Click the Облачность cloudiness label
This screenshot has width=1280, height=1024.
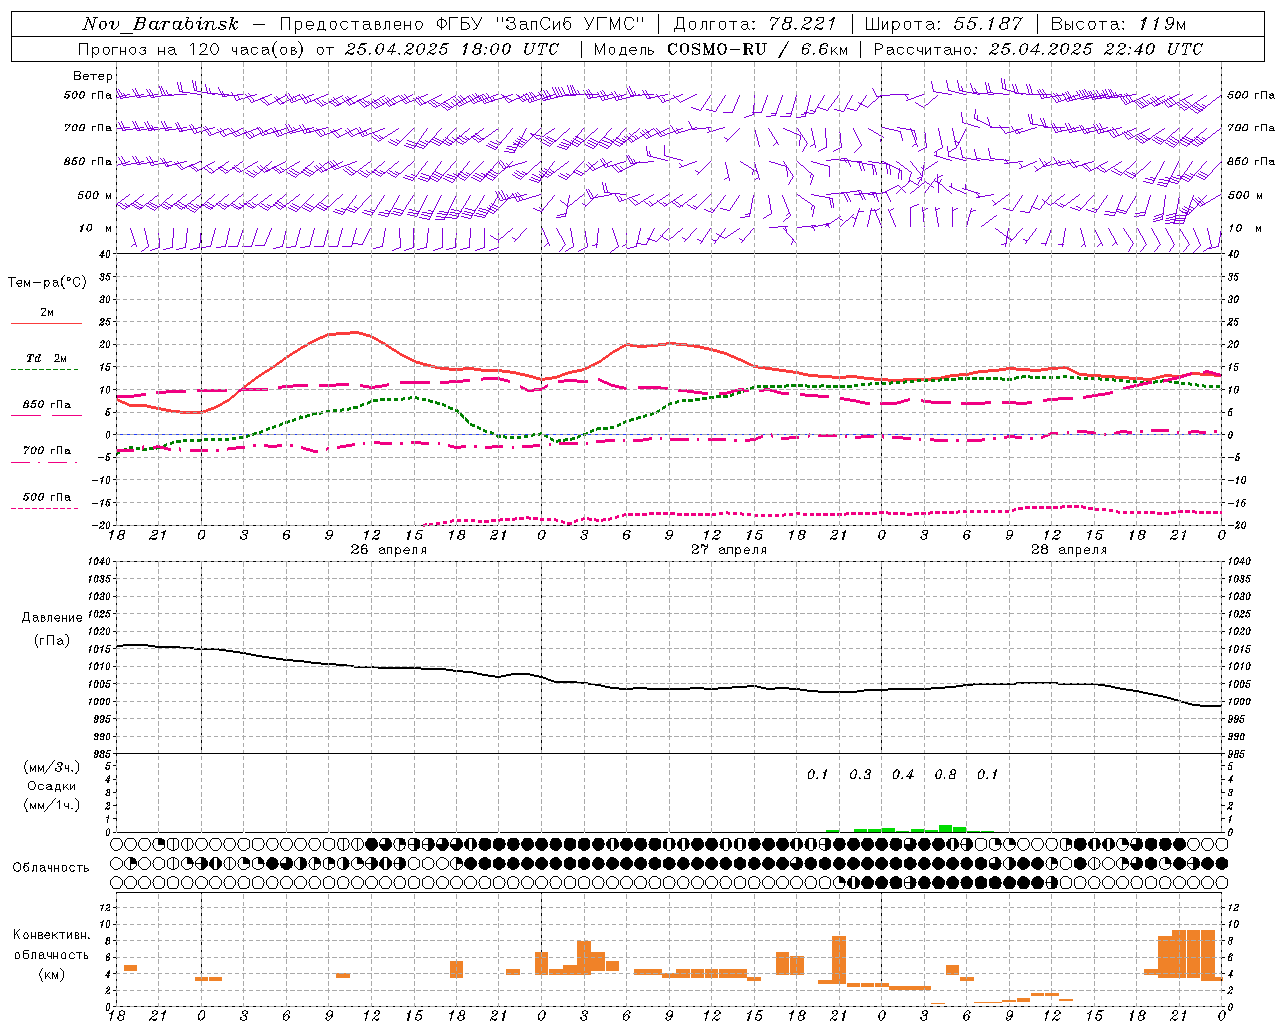click(51, 867)
